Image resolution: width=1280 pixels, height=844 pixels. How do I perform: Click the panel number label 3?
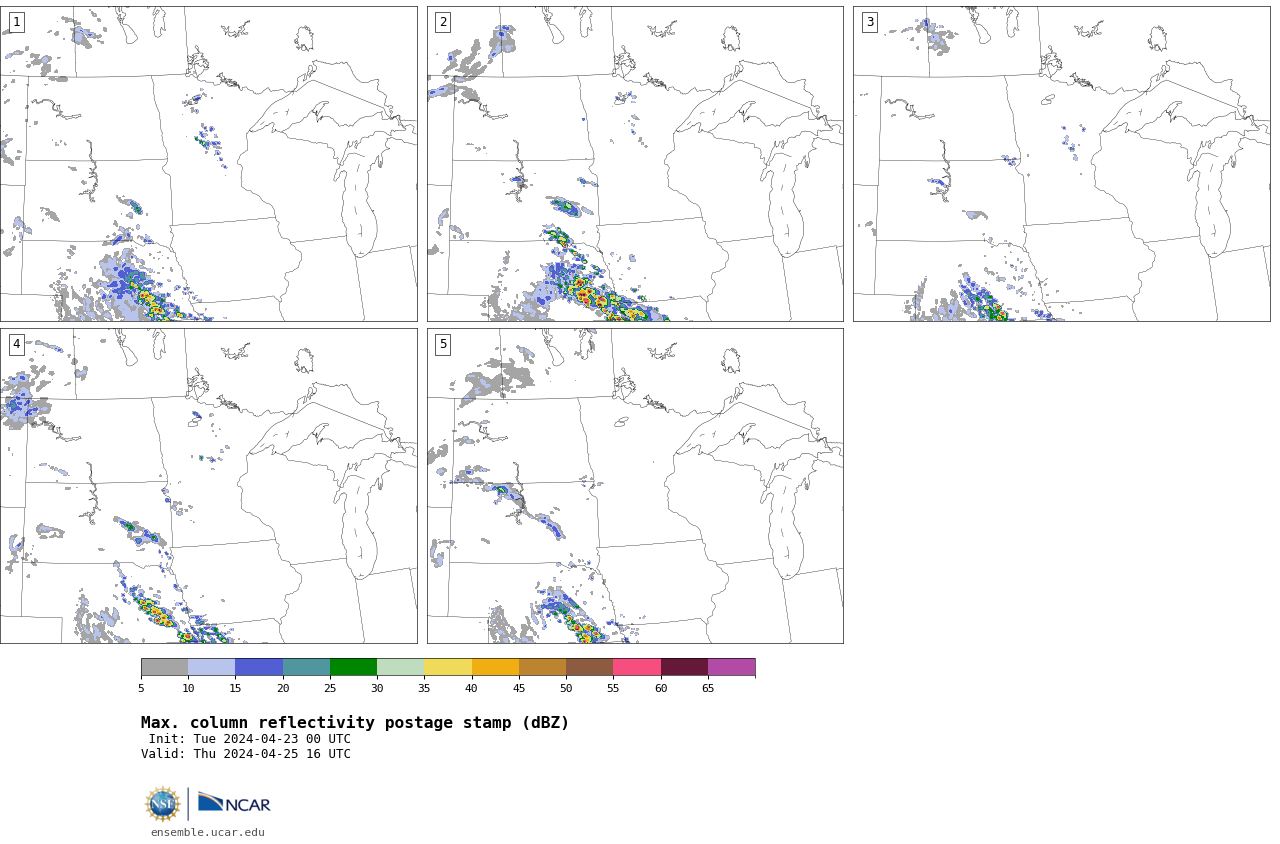click(x=870, y=22)
